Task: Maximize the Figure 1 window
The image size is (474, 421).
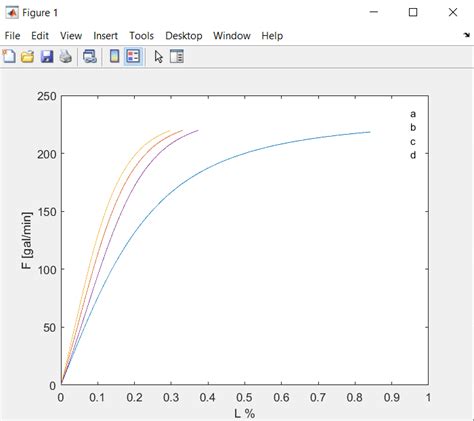Action: 413,12
